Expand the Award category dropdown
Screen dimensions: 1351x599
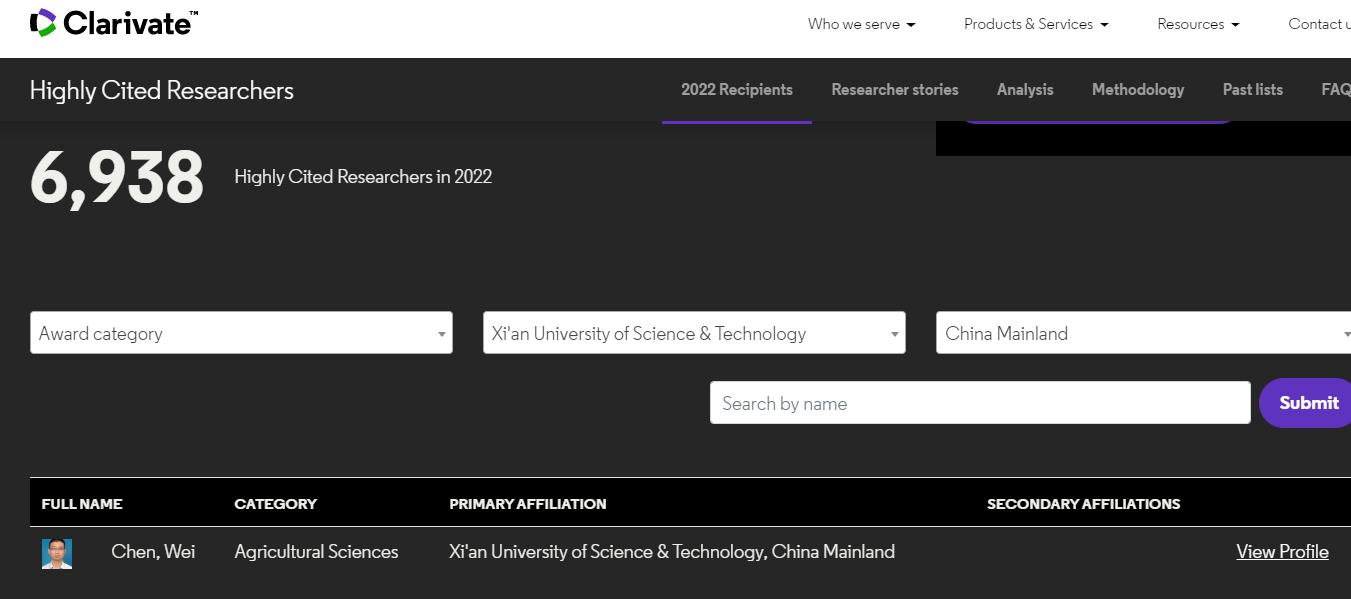click(241, 333)
